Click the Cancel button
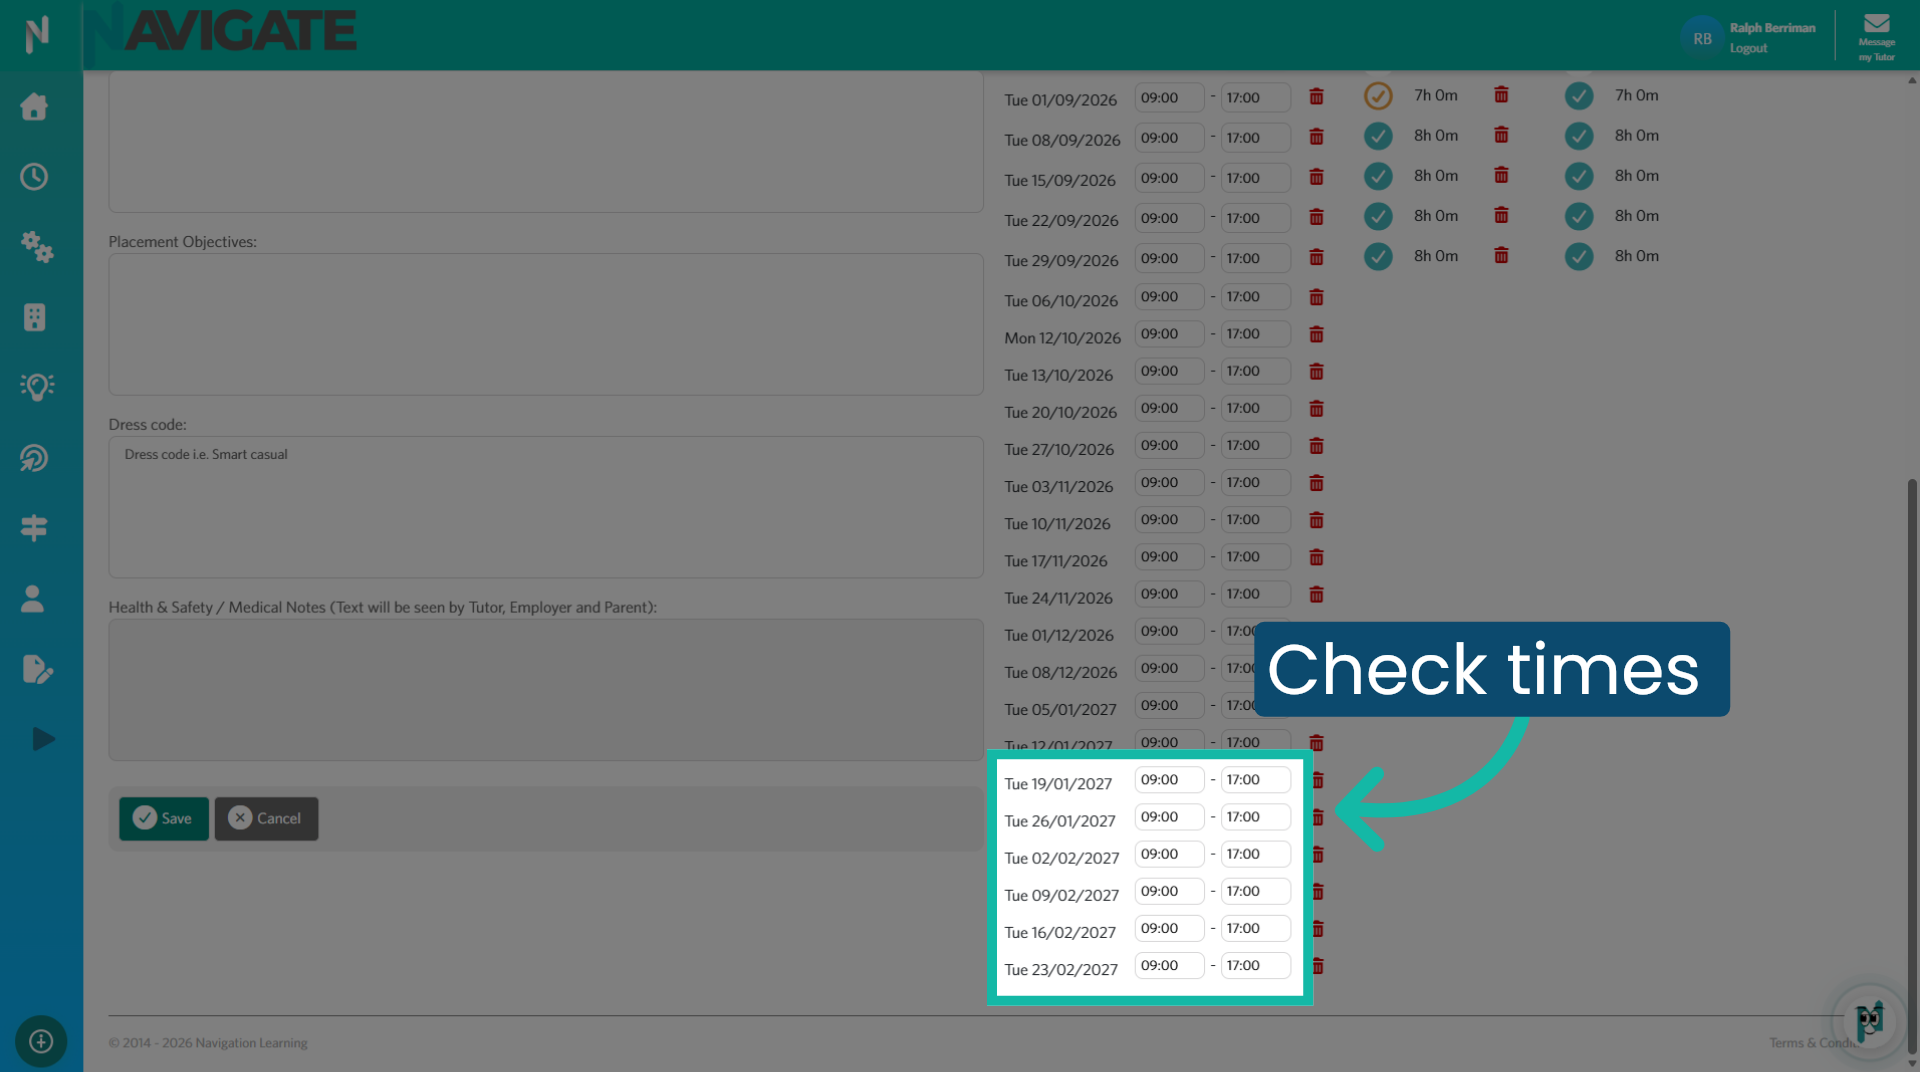The image size is (1920, 1072). pos(266,818)
